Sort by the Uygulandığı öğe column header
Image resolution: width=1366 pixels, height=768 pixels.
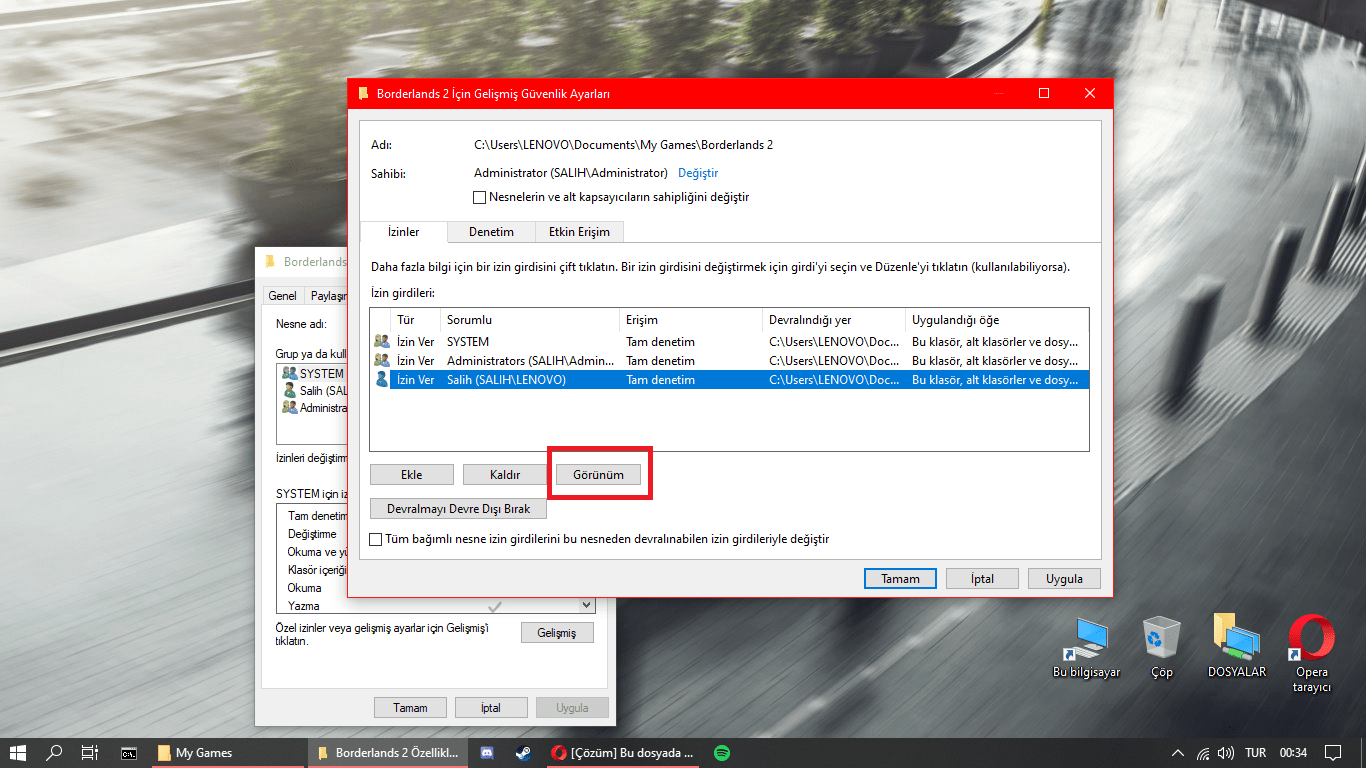[x=997, y=320]
